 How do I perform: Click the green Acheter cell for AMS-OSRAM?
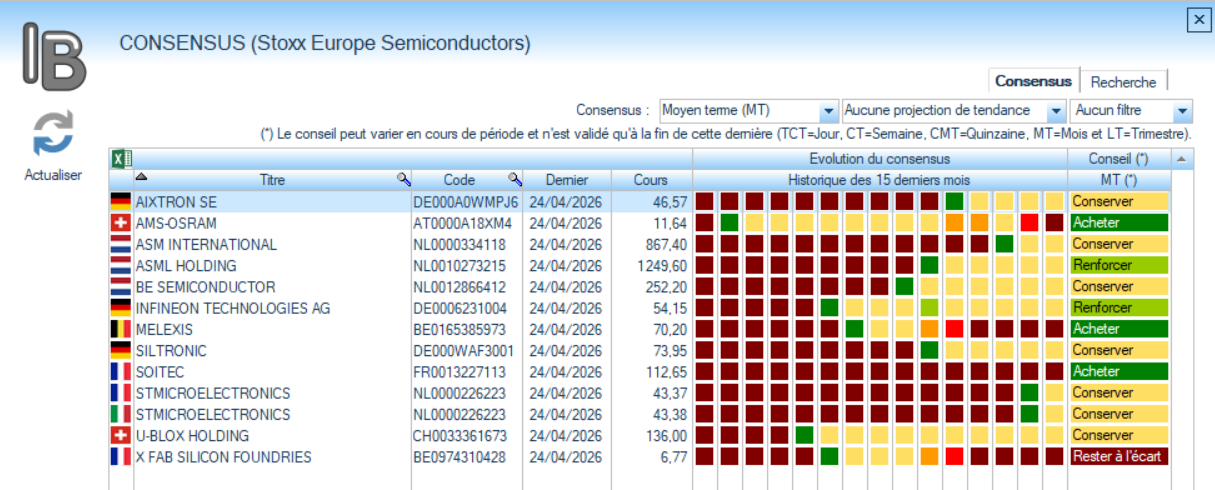1117,222
